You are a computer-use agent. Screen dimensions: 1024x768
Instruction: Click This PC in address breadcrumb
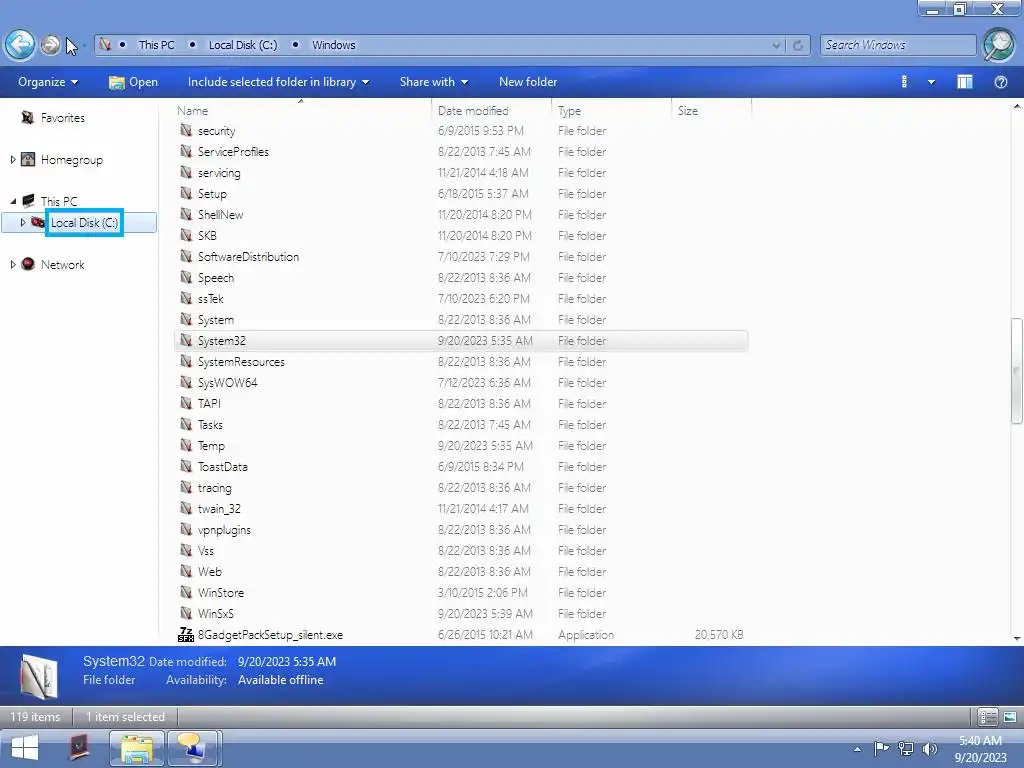pos(156,45)
